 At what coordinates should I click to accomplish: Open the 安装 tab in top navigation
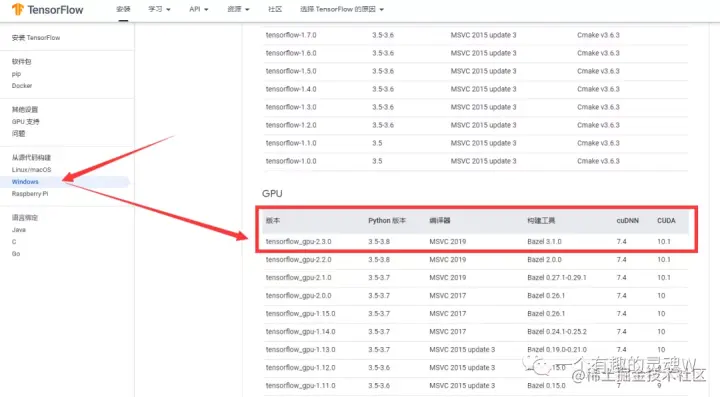pos(123,9)
